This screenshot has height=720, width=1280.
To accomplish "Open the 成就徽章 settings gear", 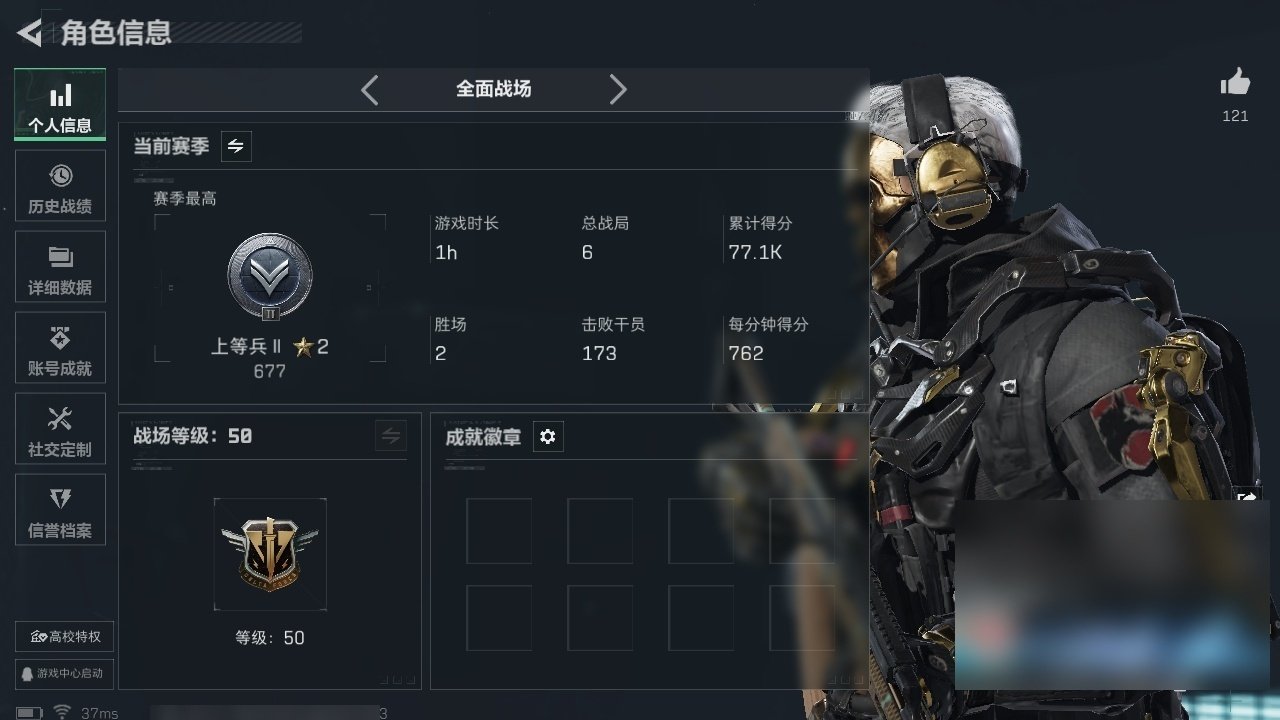I will (x=547, y=437).
